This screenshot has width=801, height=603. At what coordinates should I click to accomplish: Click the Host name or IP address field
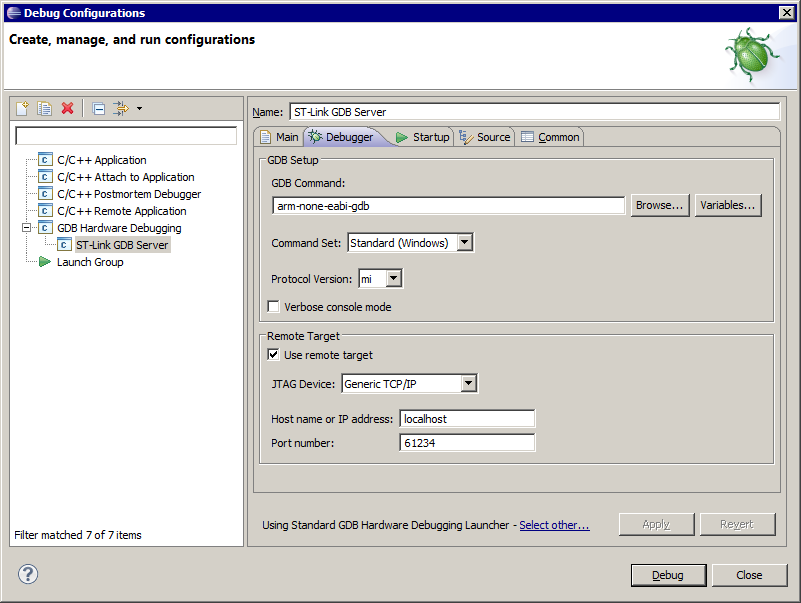click(467, 419)
